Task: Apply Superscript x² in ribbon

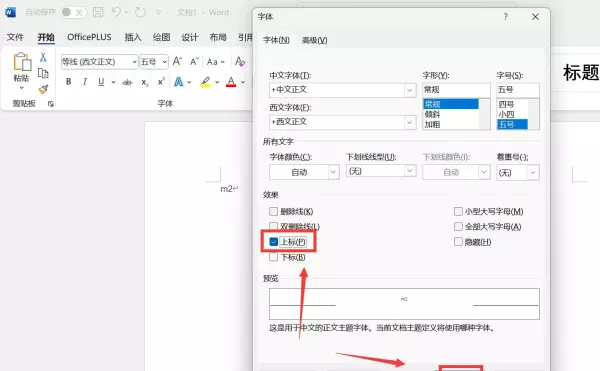Action: point(161,81)
